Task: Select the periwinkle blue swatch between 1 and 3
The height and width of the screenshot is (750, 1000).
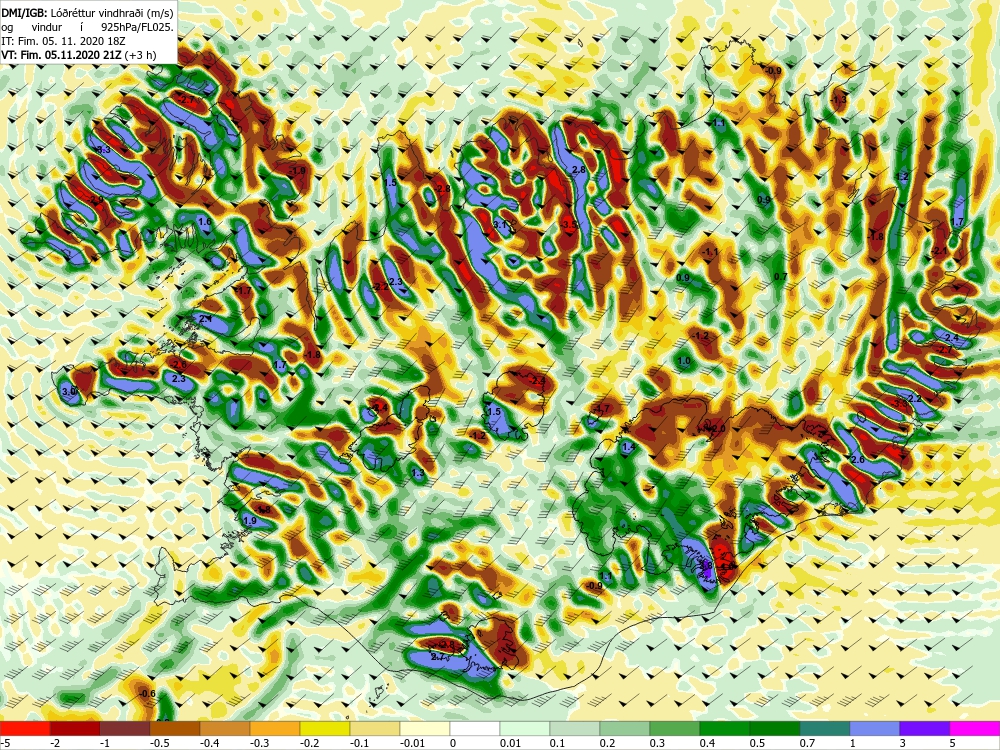Action: tap(875, 728)
